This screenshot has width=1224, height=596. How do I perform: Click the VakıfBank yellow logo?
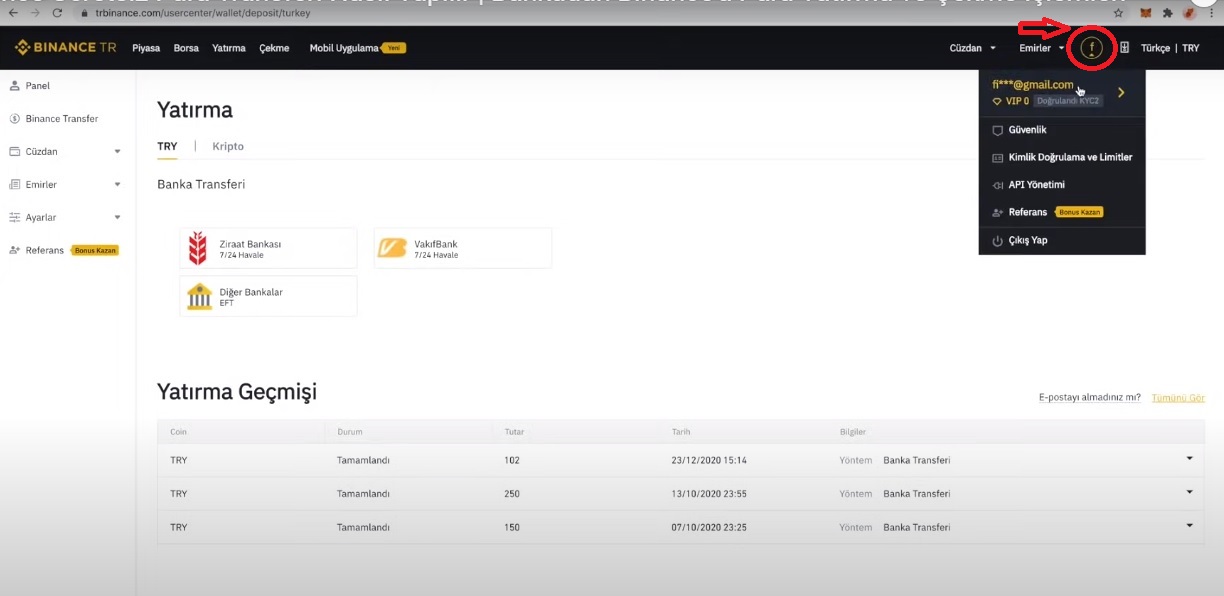click(392, 248)
